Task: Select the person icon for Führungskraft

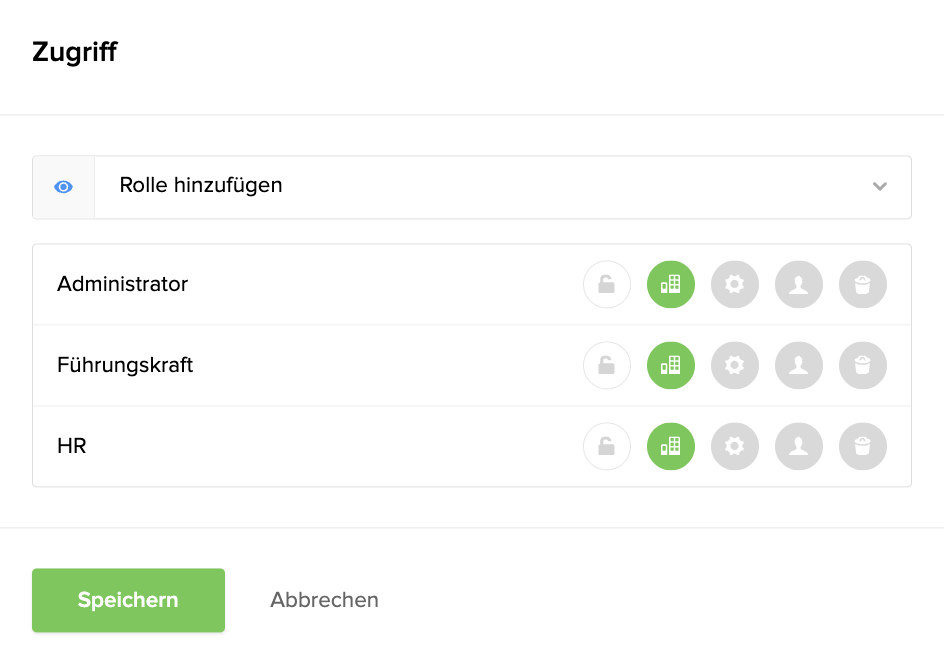Action: pos(799,365)
